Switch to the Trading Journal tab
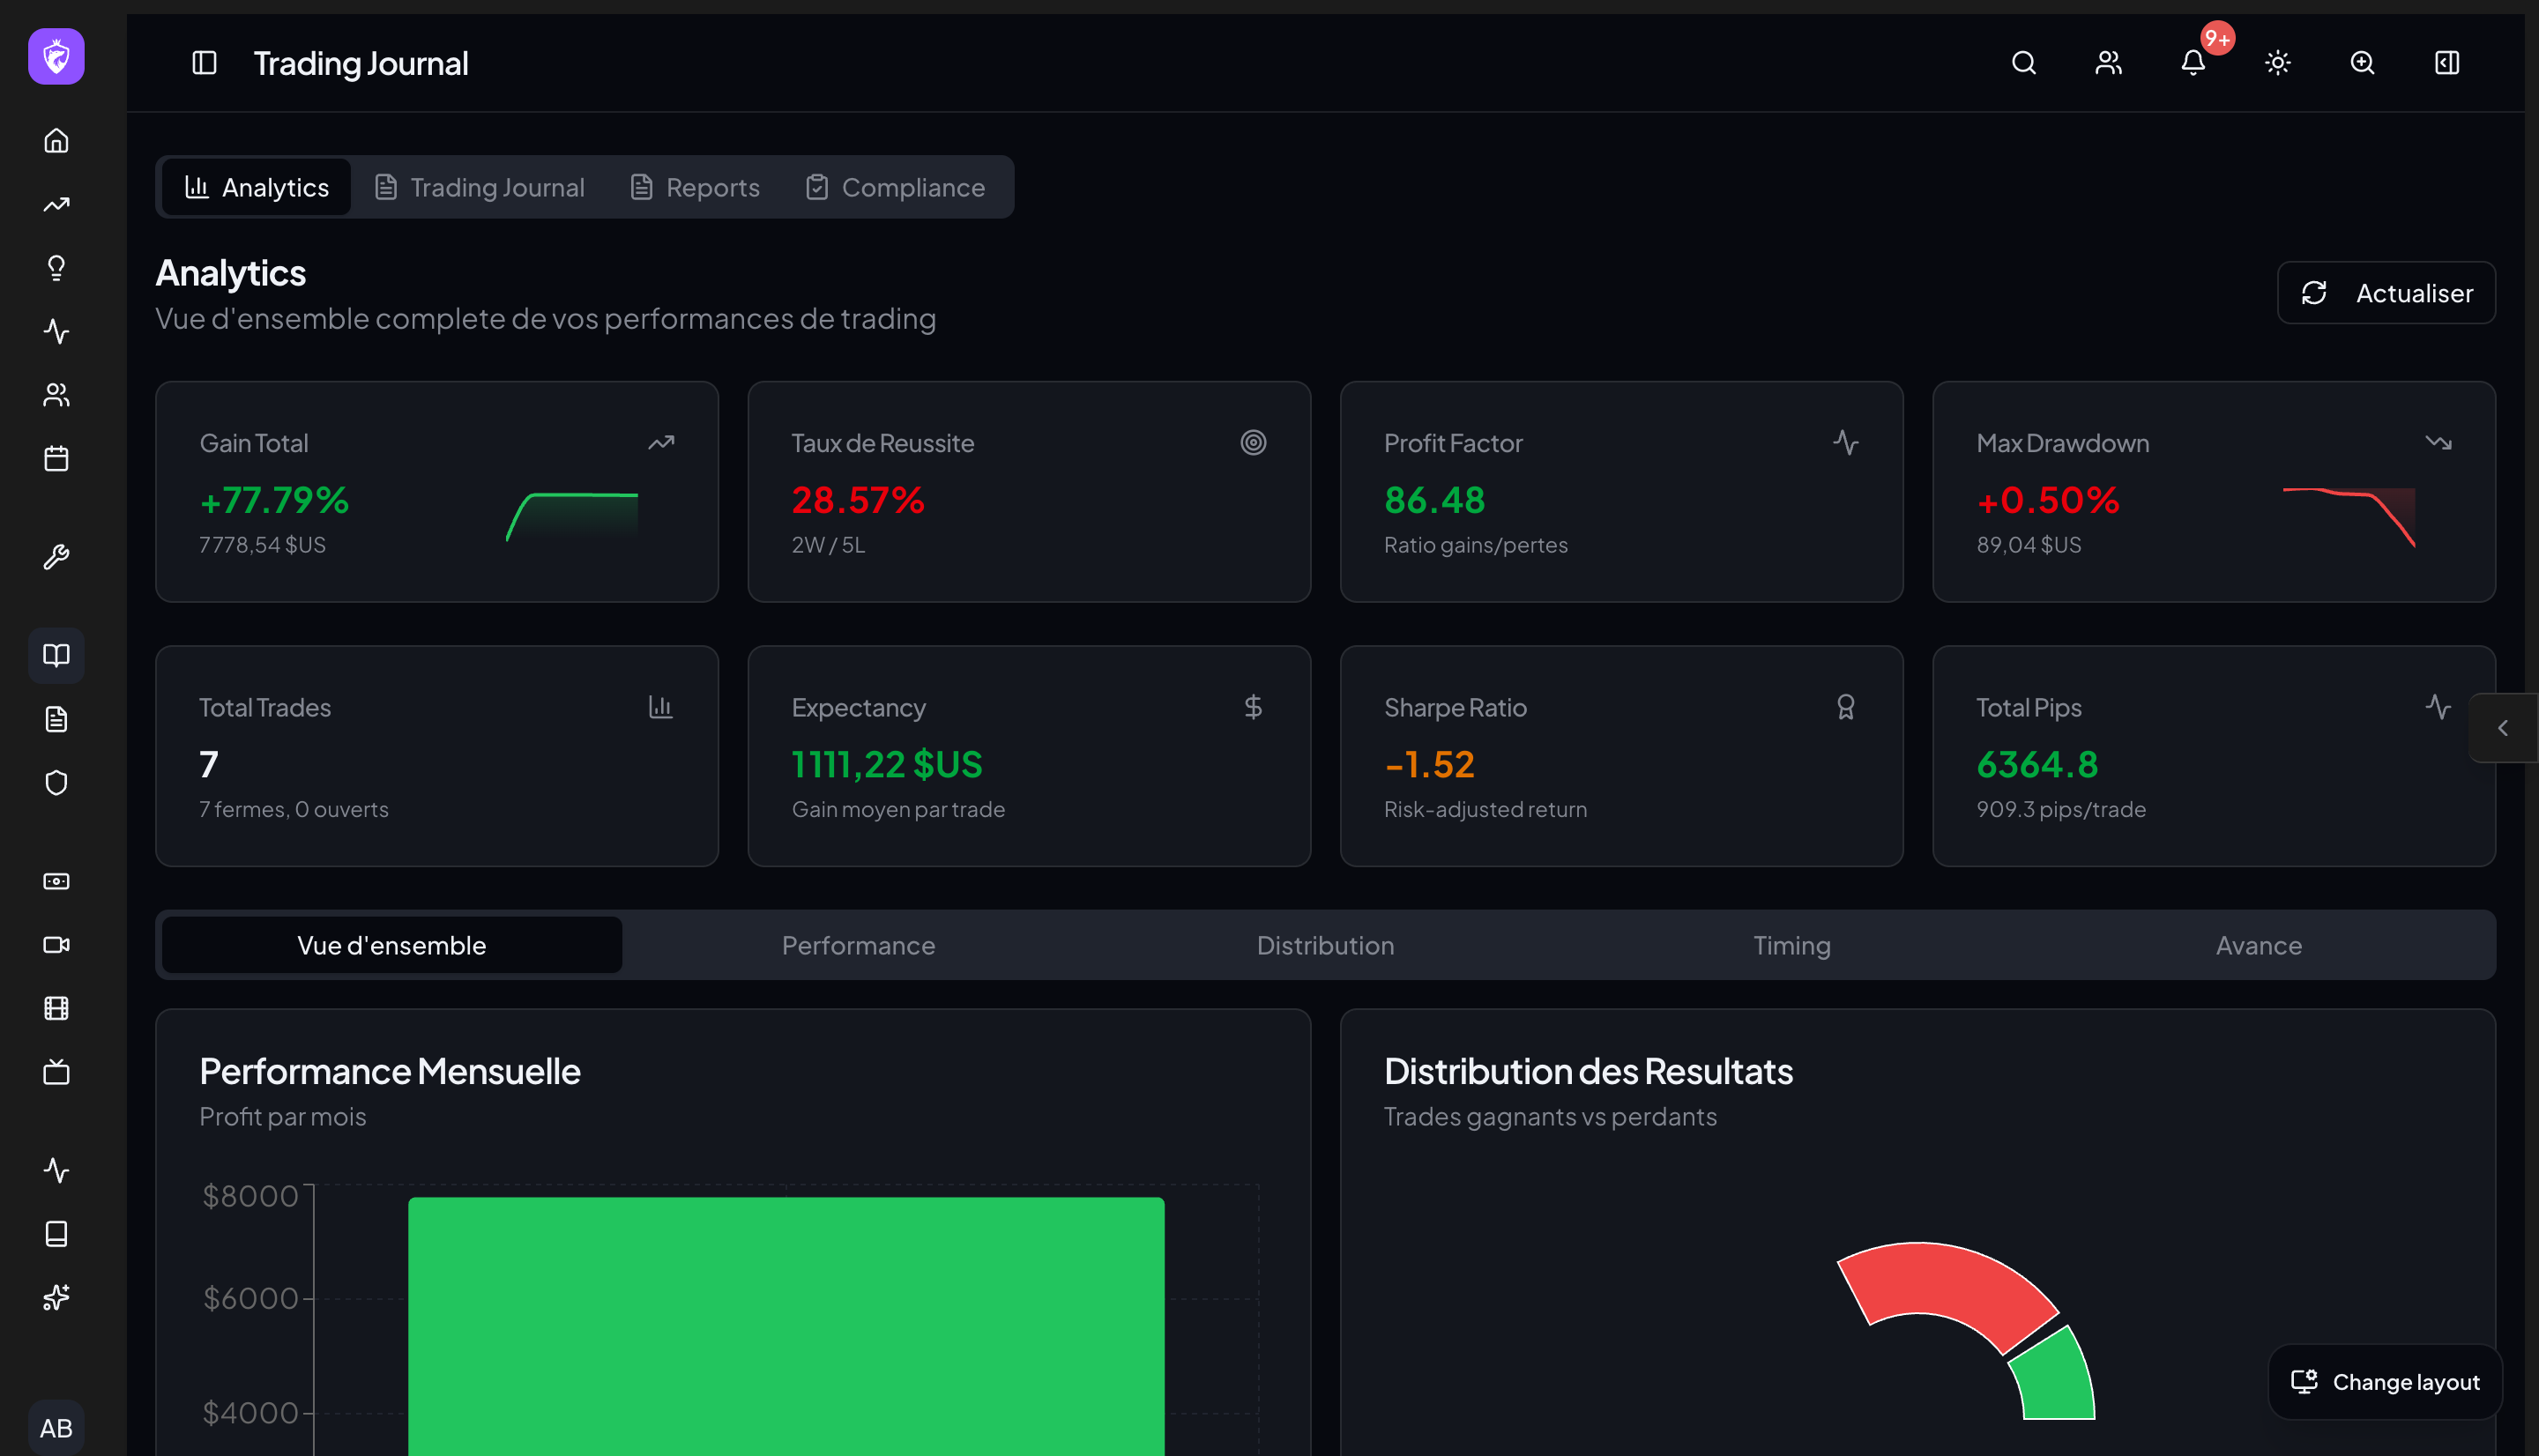Image resolution: width=2539 pixels, height=1456 pixels. 480,187
